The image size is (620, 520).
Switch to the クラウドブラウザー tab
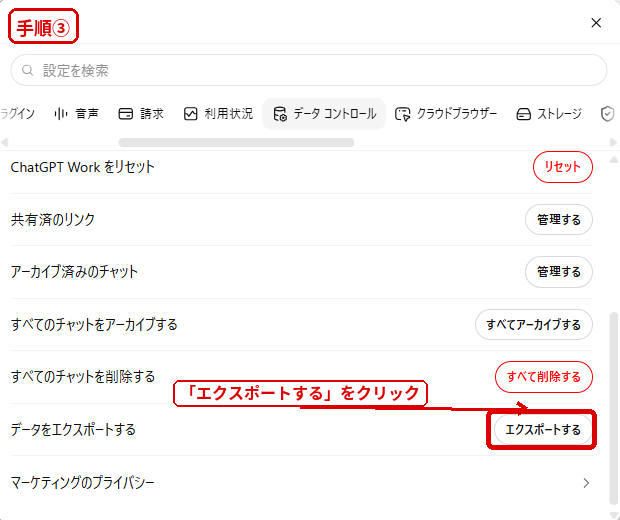coord(446,114)
